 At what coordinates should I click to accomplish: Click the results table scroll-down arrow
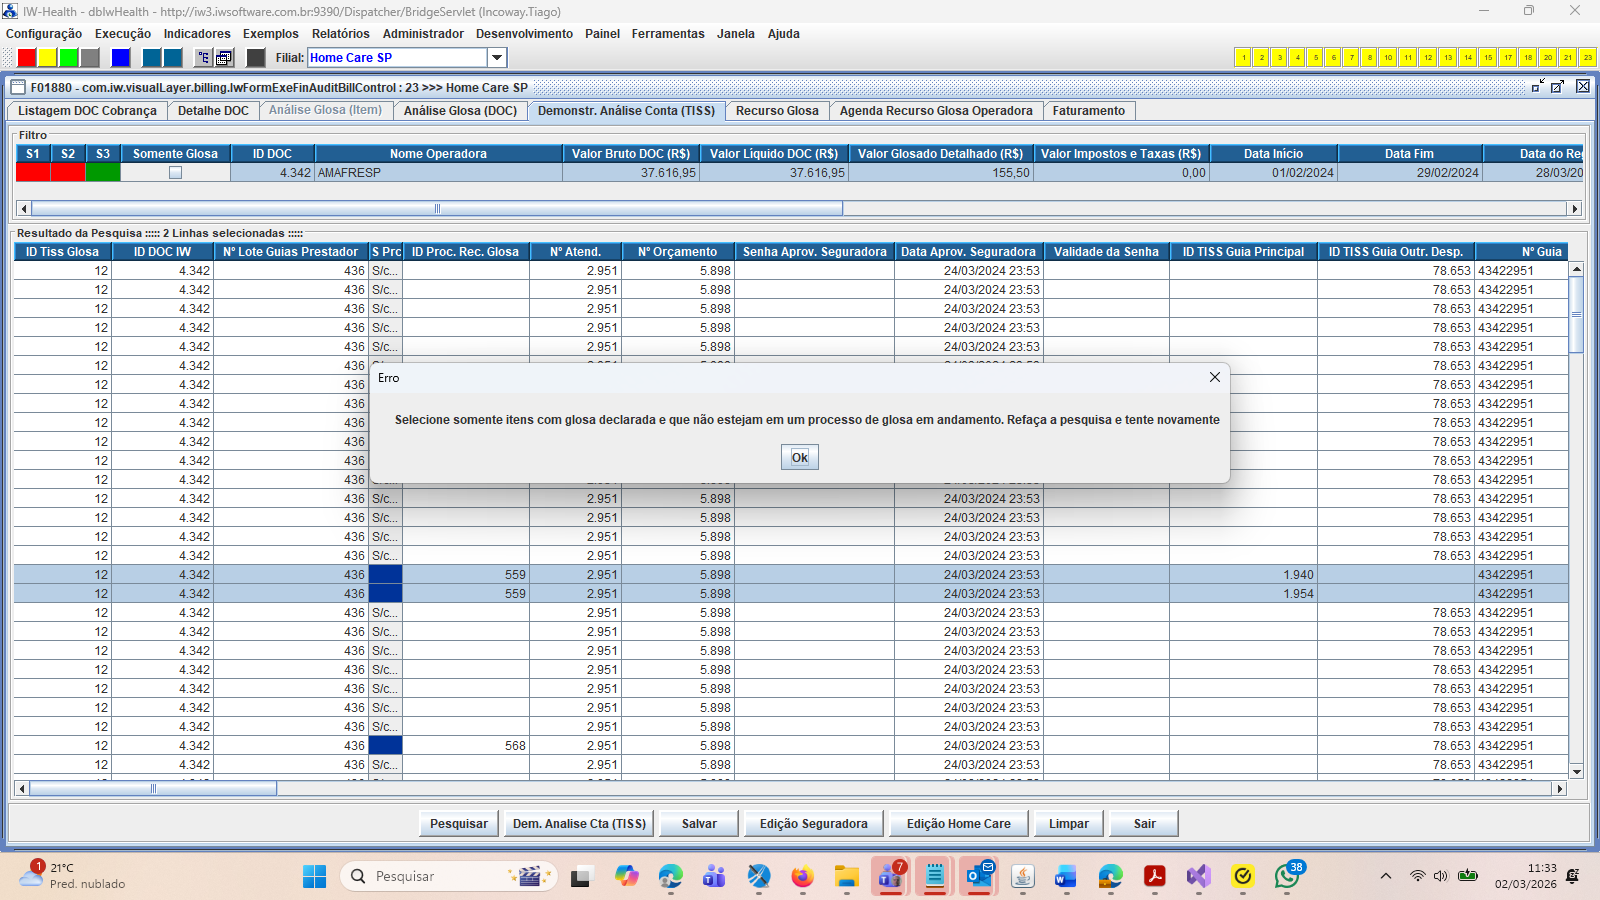tap(1576, 772)
